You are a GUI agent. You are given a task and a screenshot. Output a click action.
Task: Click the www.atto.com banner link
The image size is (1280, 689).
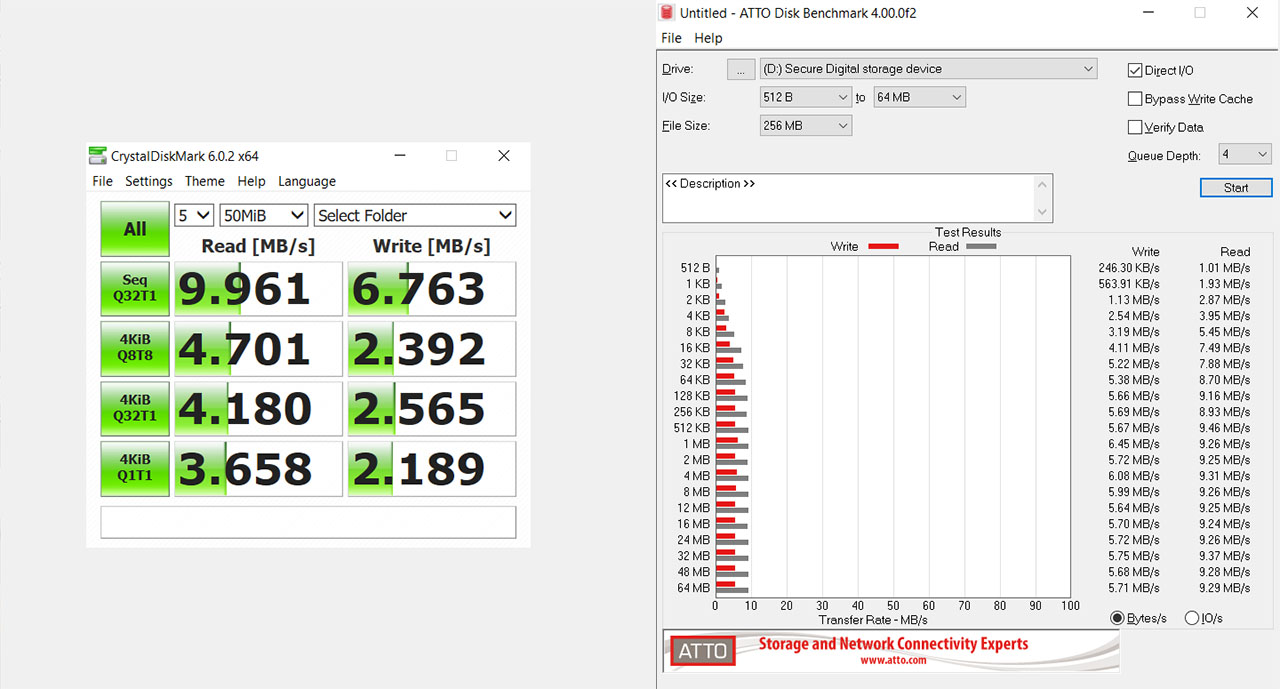coord(893,660)
